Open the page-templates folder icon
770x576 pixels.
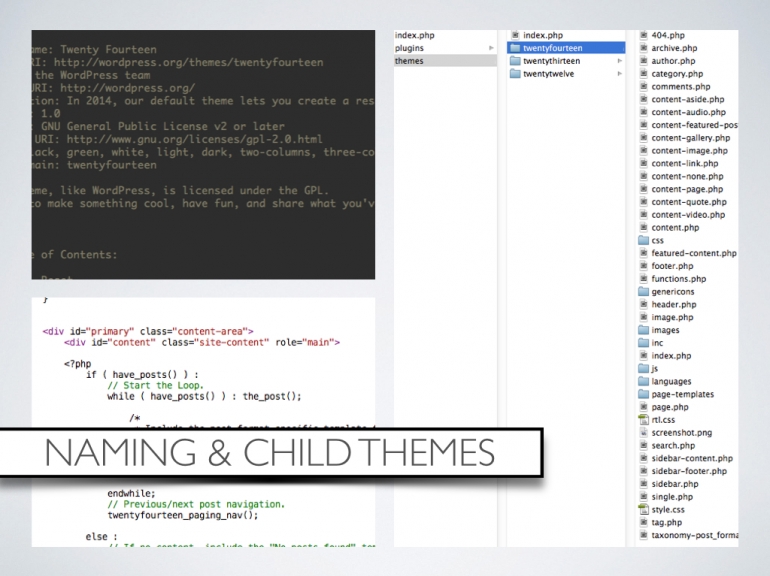[643, 394]
